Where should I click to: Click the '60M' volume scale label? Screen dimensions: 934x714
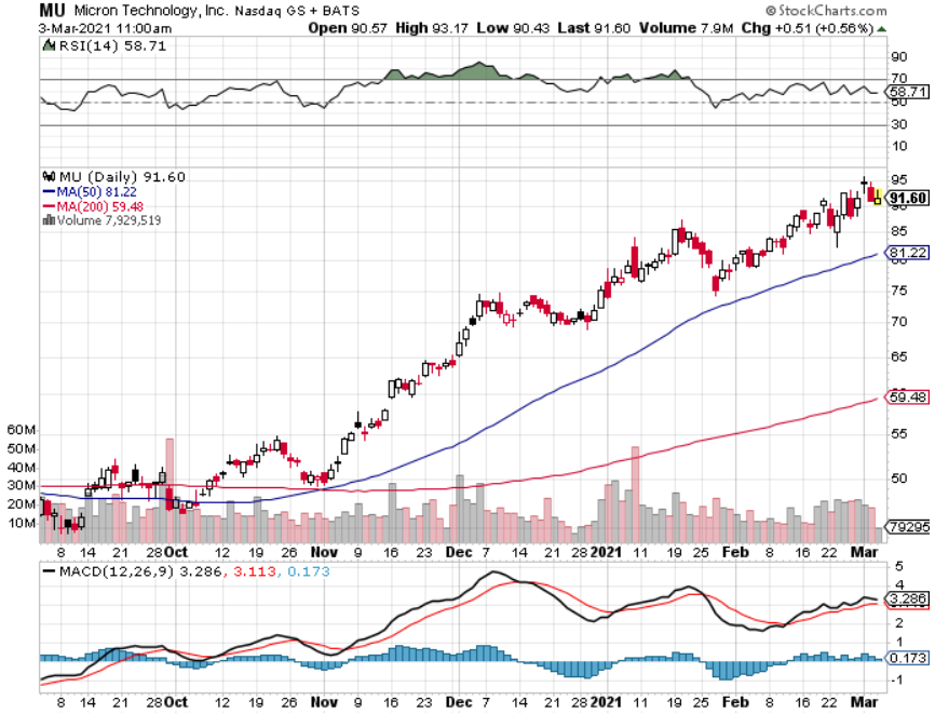[21, 430]
